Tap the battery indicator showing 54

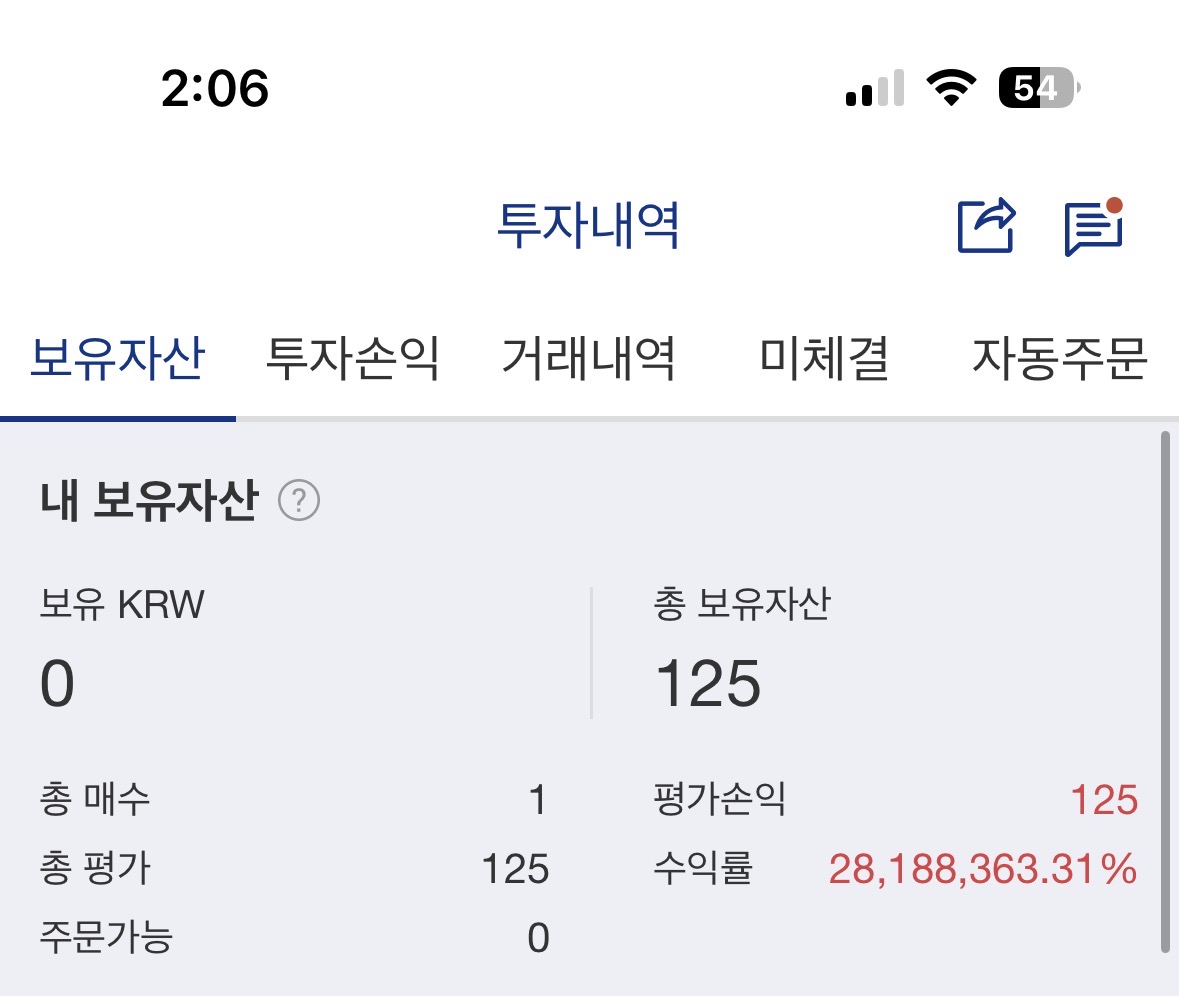[x=1038, y=89]
